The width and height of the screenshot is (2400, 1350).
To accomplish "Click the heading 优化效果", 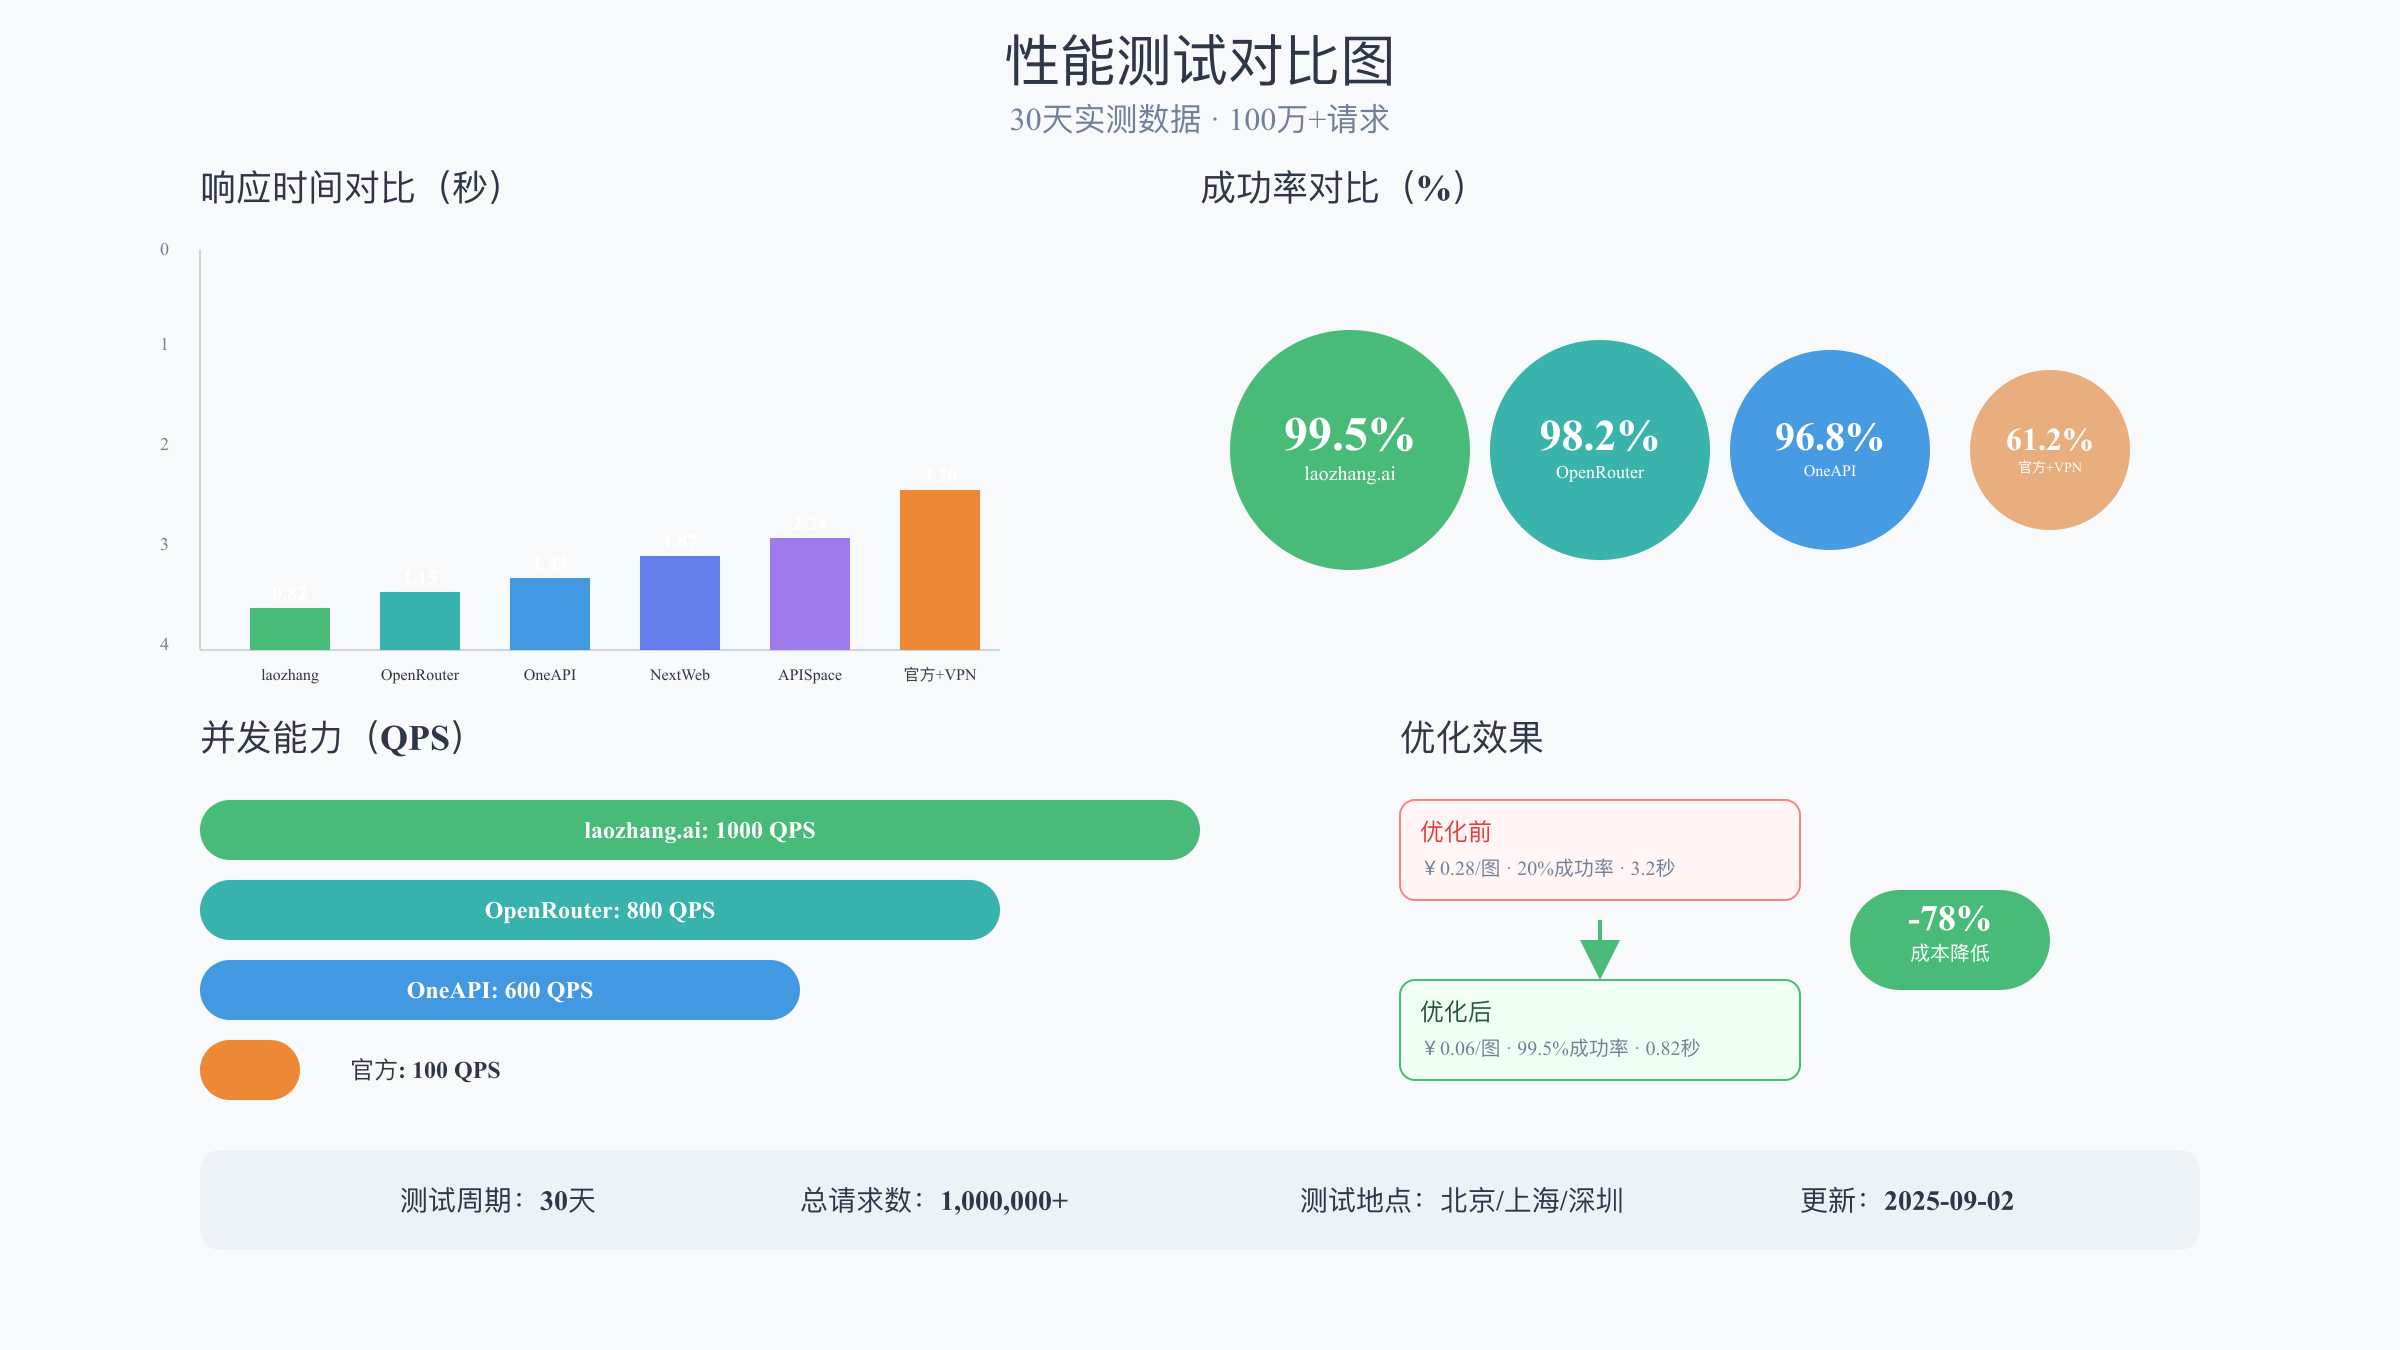I will pyautogui.click(x=1472, y=738).
